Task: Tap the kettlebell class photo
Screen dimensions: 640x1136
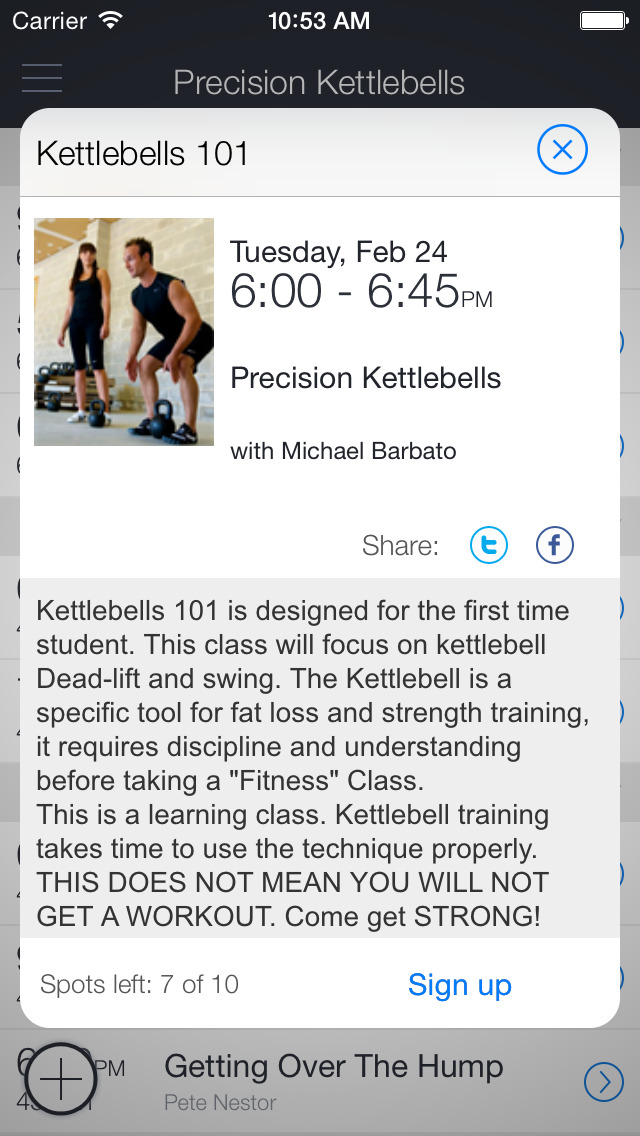Action: coord(124,332)
